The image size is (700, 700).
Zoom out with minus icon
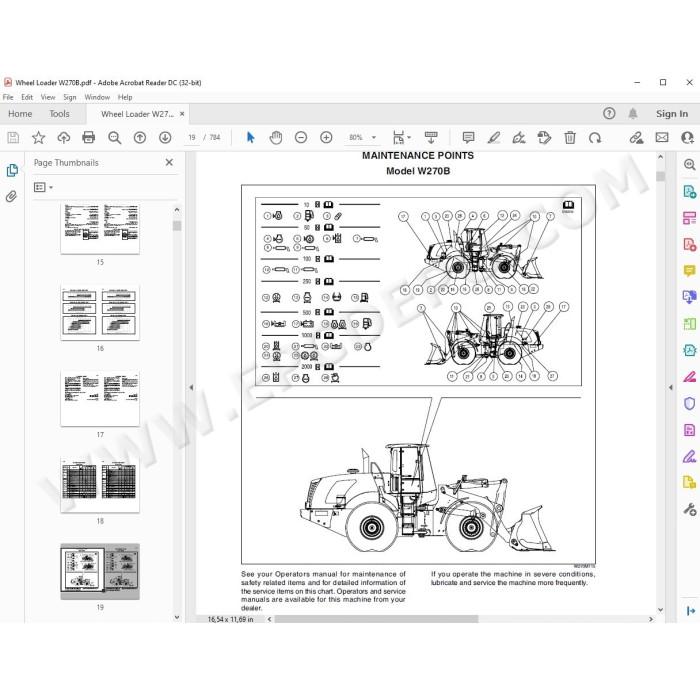click(301, 138)
